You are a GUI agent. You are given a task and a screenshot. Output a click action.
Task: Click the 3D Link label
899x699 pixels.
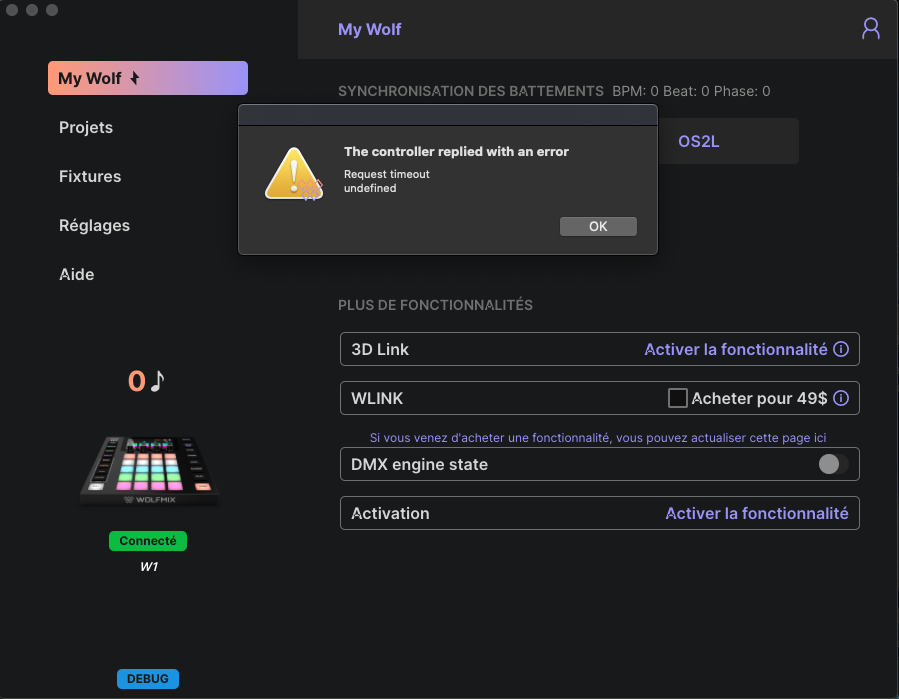click(x=380, y=349)
